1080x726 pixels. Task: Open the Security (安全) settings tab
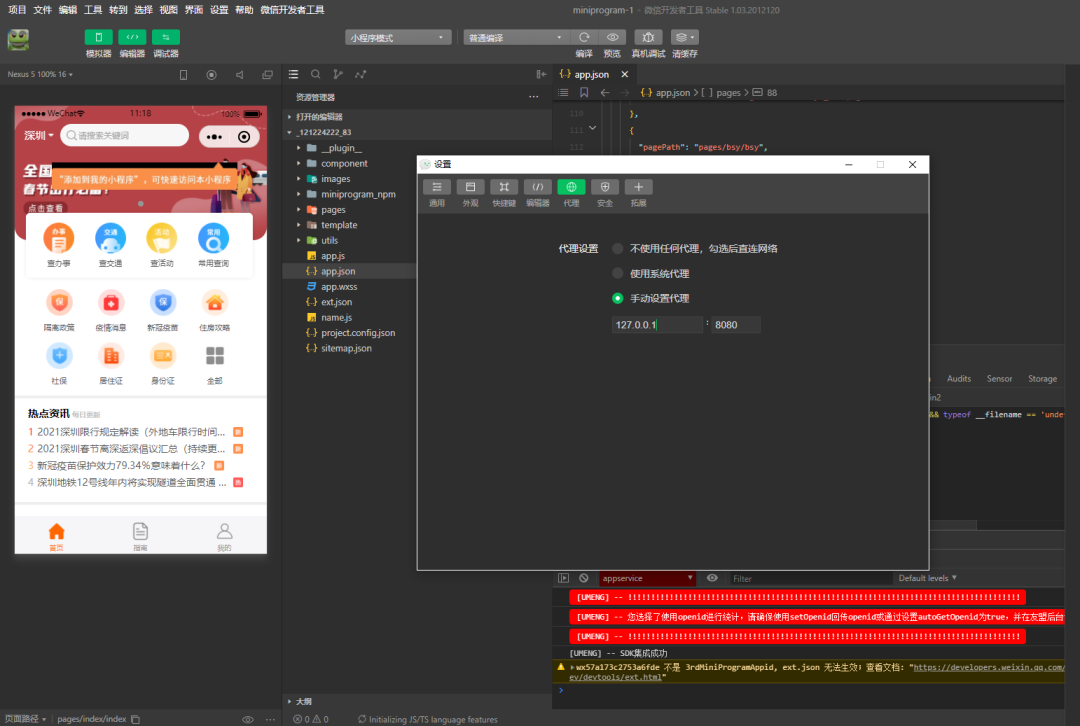pos(605,187)
